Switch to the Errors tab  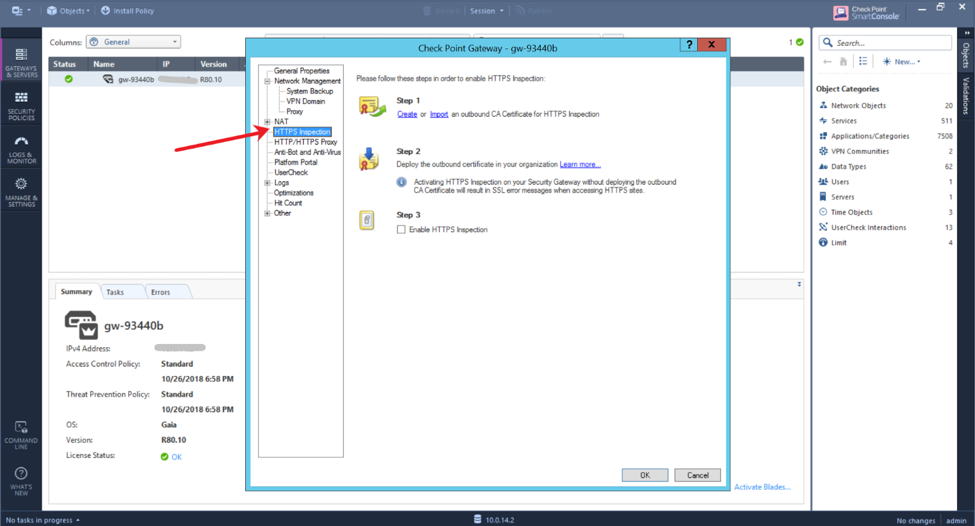pyautogui.click(x=160, y=292)
